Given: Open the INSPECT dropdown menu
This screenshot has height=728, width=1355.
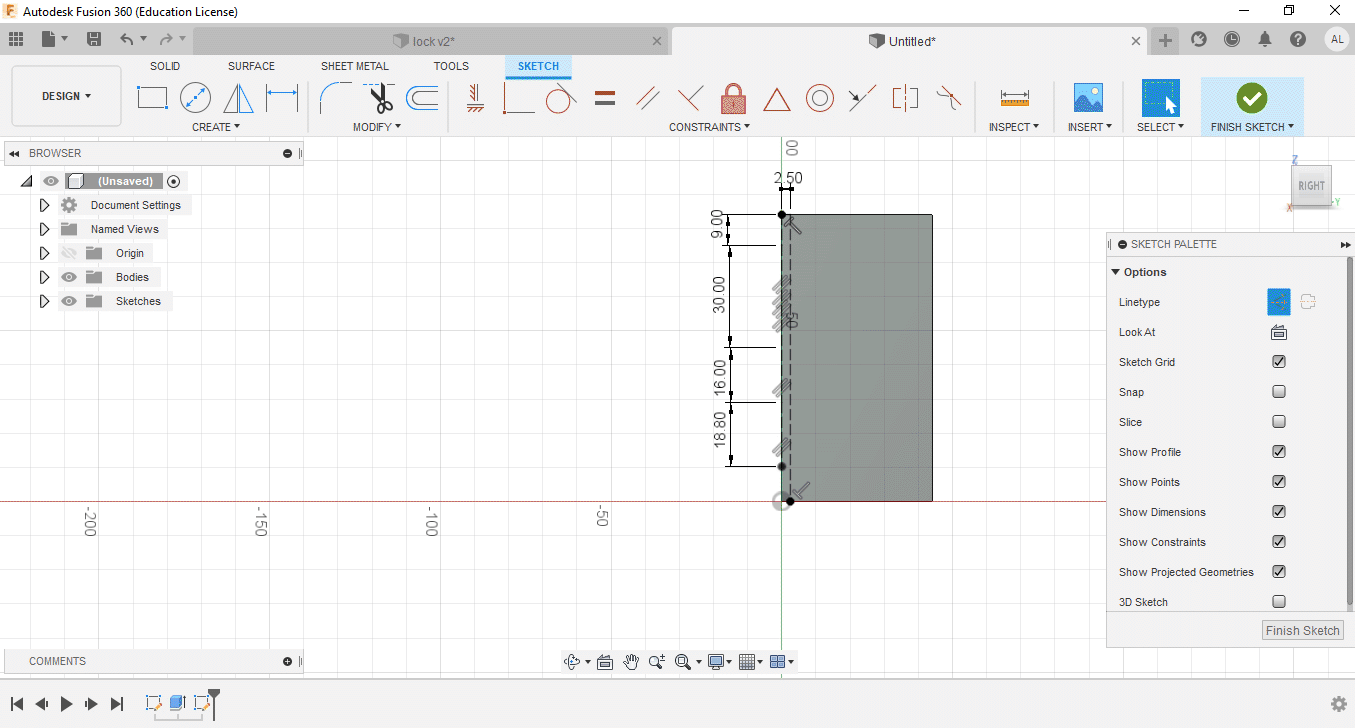Looking at the screenshot, I should [x=1014, y=127].
